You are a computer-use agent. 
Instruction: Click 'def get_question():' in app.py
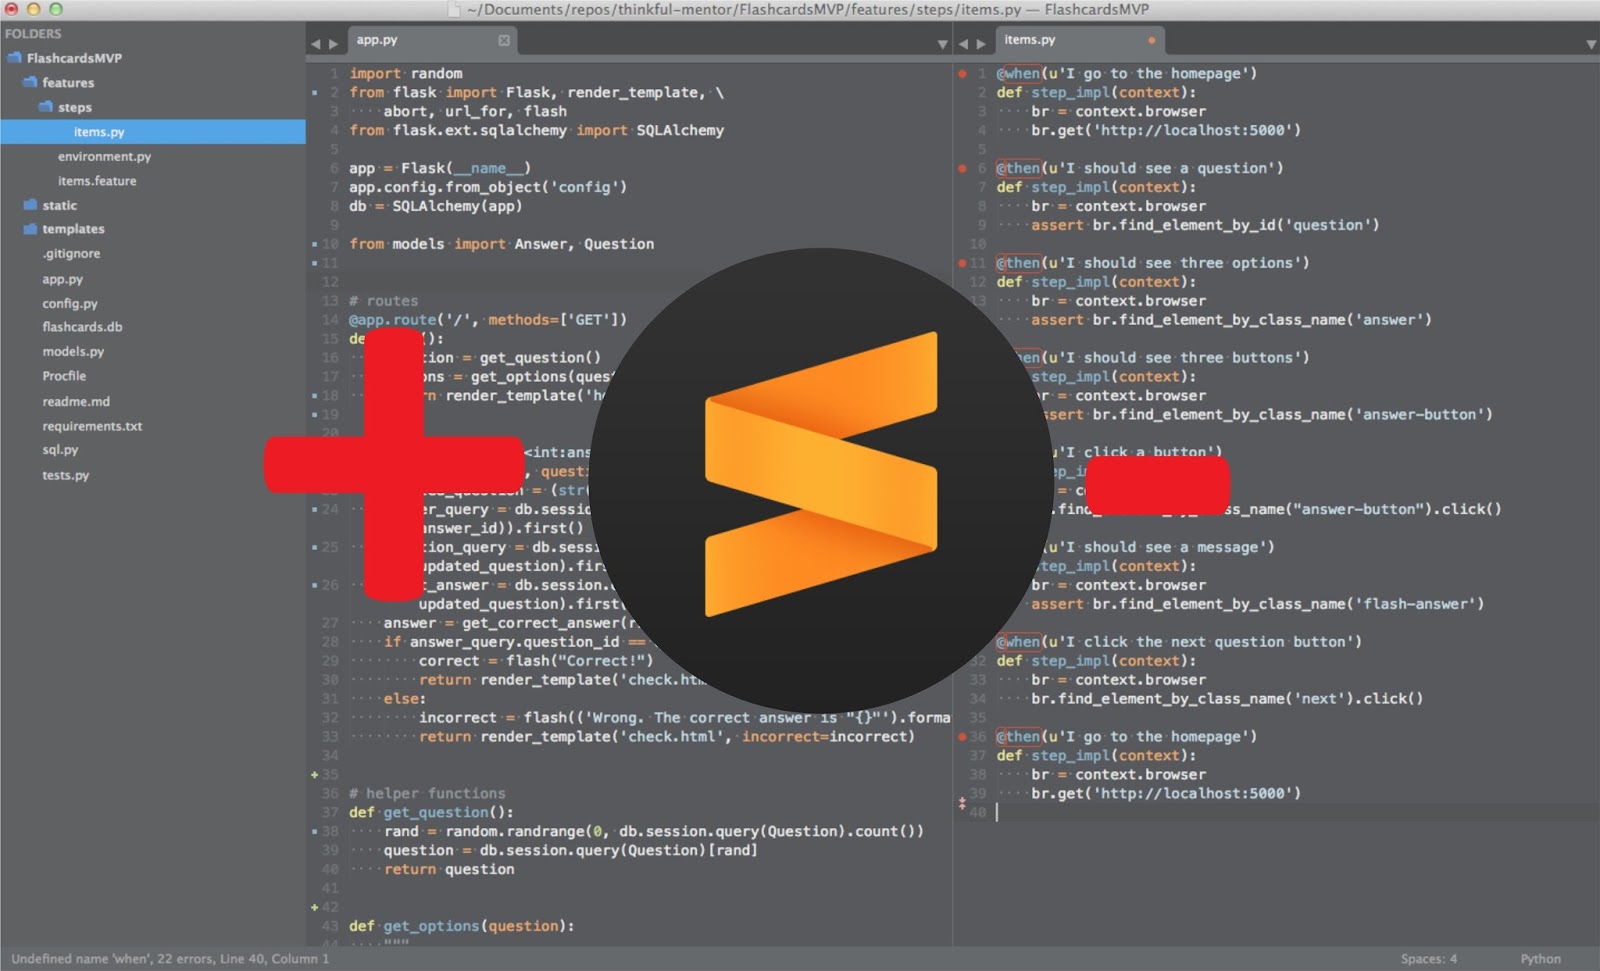click(432, 813)
